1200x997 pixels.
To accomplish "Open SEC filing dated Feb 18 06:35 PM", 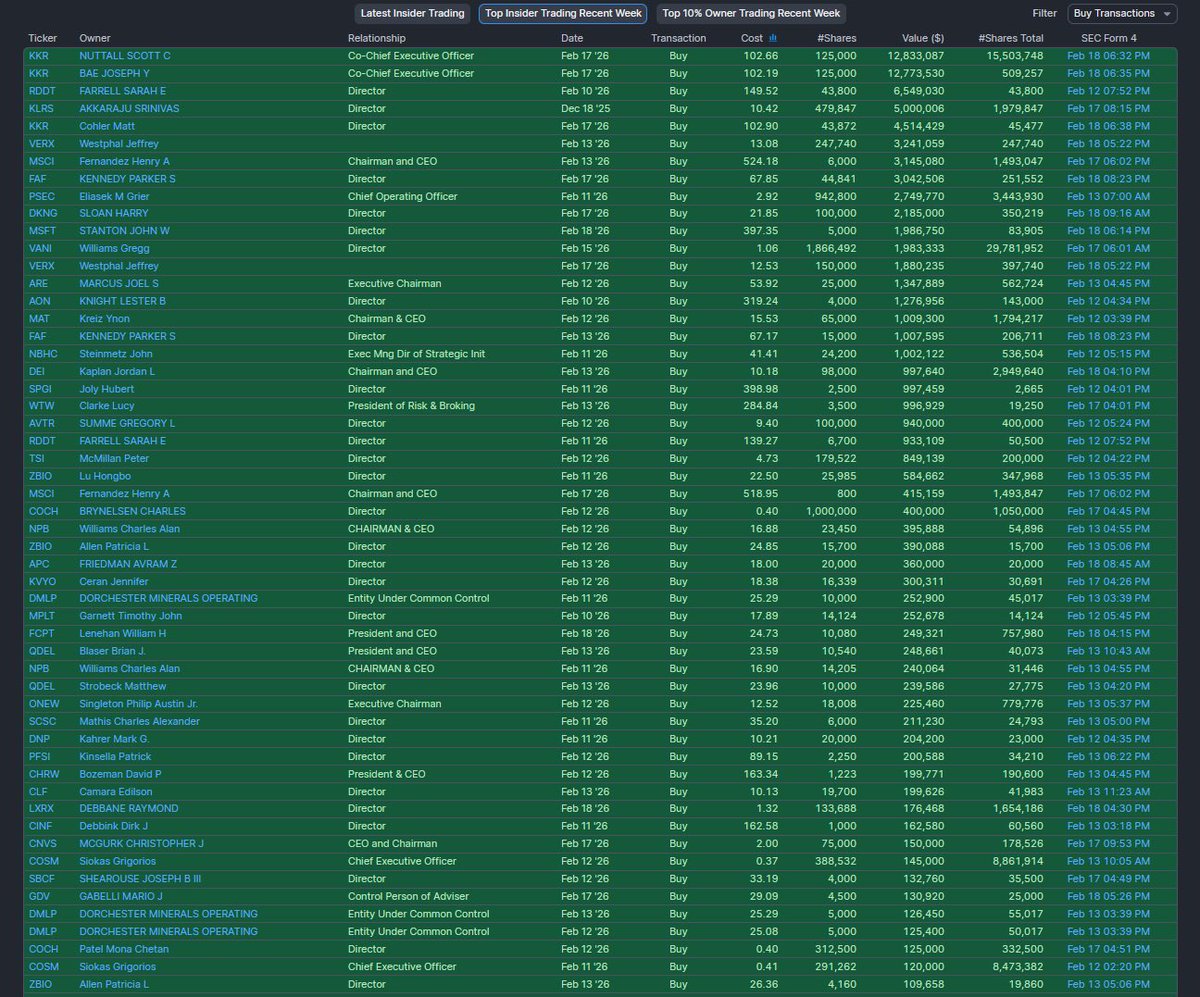I will coord(1109,73).
